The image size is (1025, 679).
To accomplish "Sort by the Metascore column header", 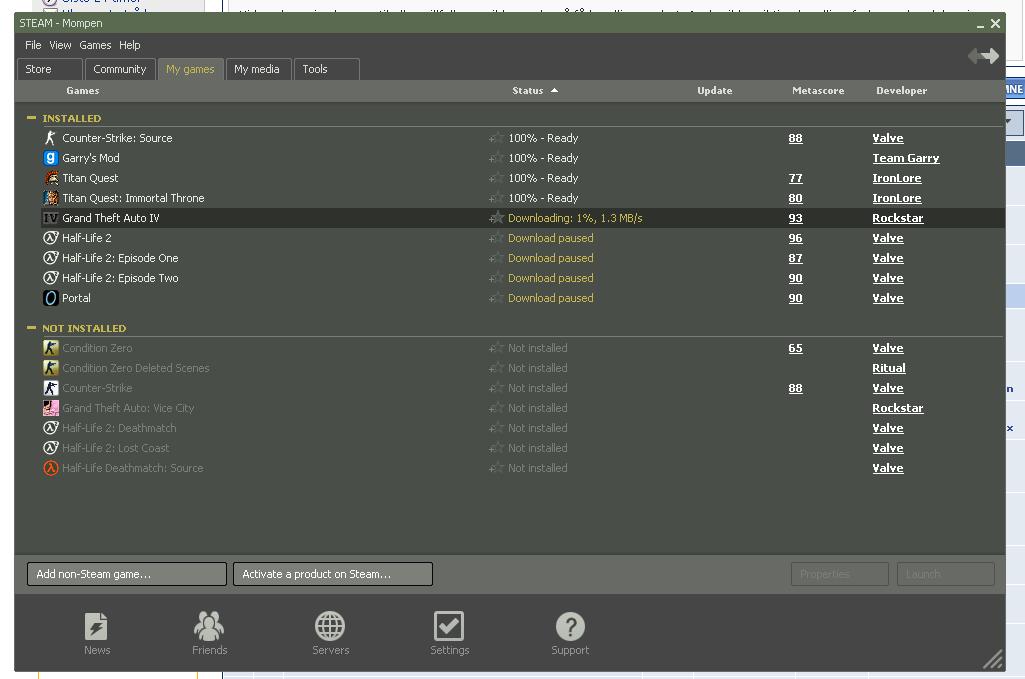I will point(818,91).
